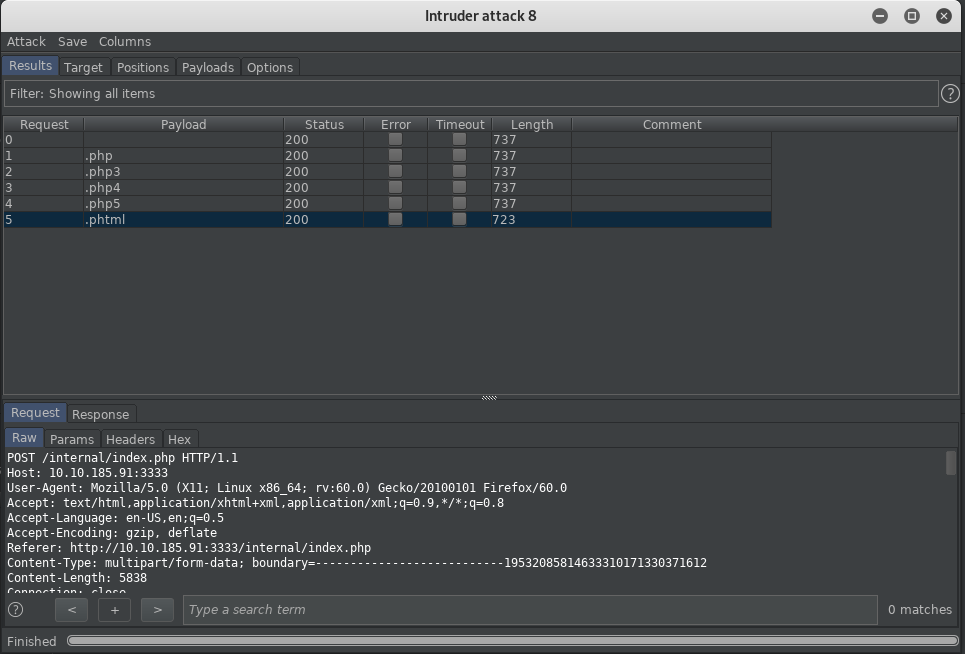Open the Save menu
This screenshot has width=965, height=654.
coord(73,42)
